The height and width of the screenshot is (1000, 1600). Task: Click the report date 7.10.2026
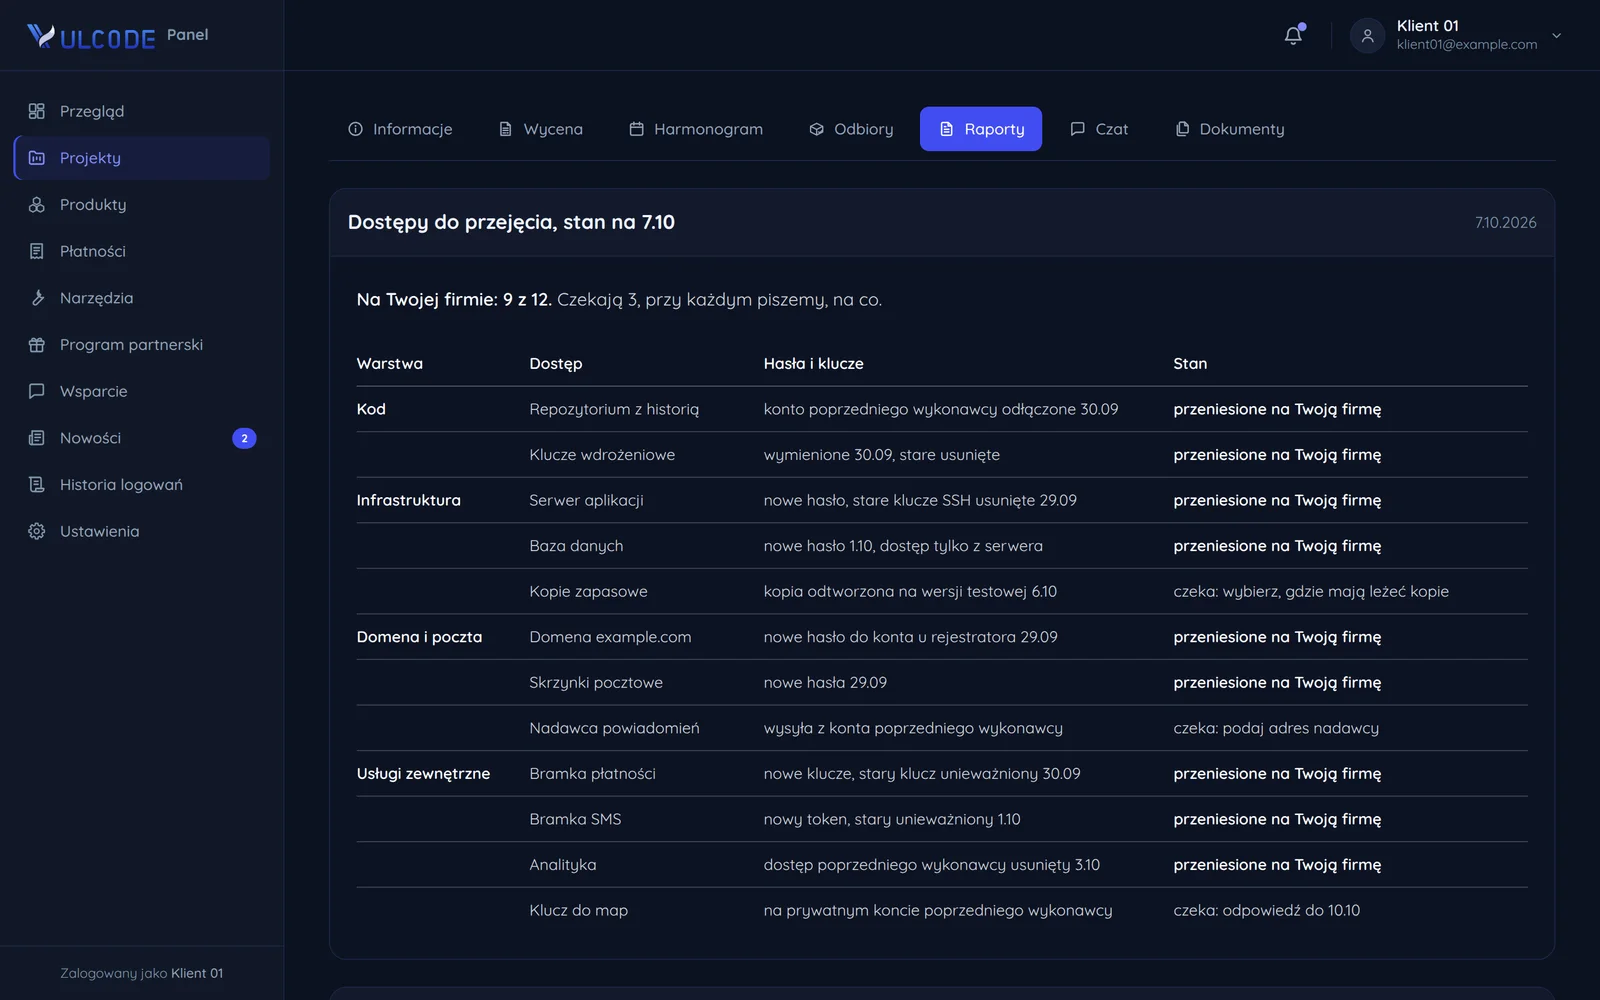pyautogui.click(x=1505, y=223)
